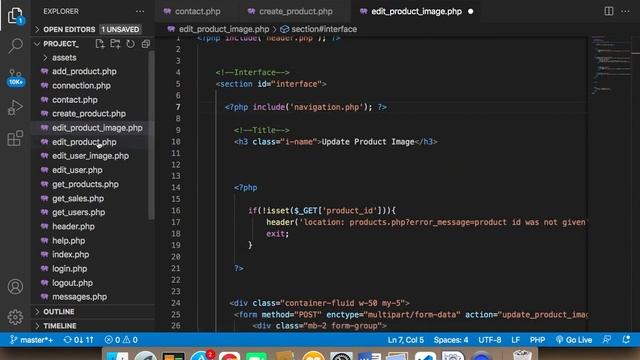Open help.php from the file tree

(x=69, y=241)
